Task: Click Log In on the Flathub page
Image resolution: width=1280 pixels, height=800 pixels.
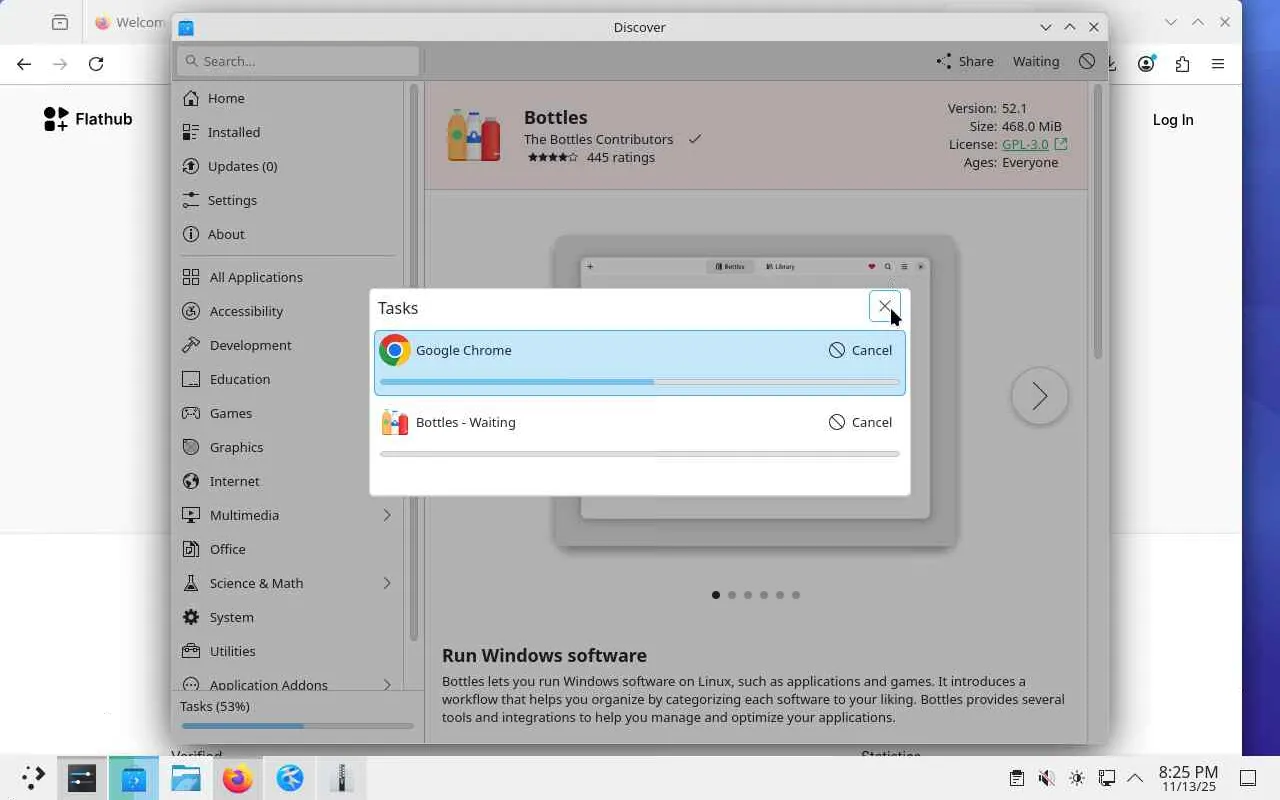Action: 1173,120
